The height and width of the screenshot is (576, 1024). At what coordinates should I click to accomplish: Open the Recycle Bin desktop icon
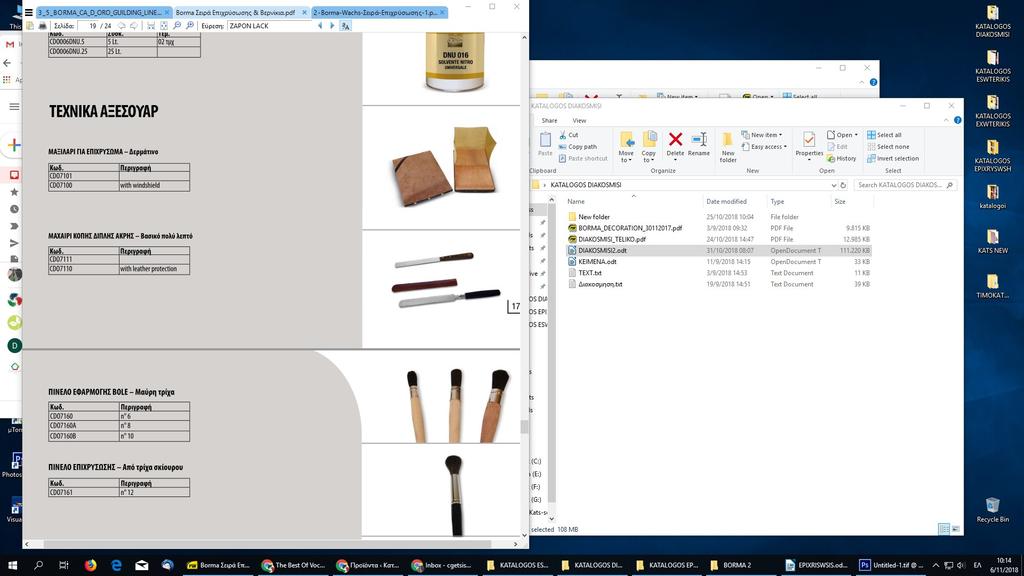point(993,510)
